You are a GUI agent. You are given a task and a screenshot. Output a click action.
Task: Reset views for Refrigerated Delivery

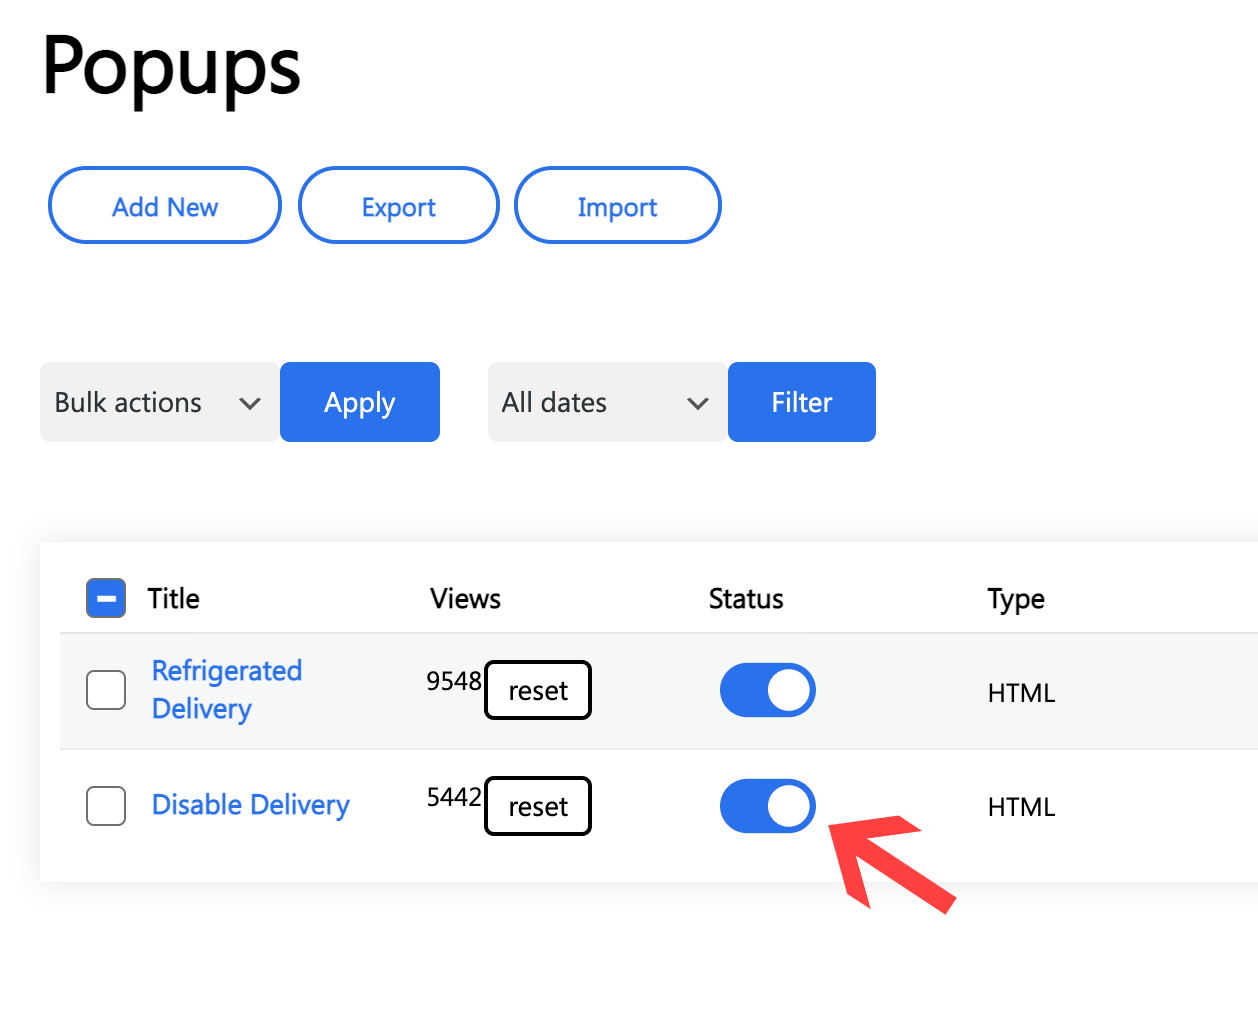538,690
